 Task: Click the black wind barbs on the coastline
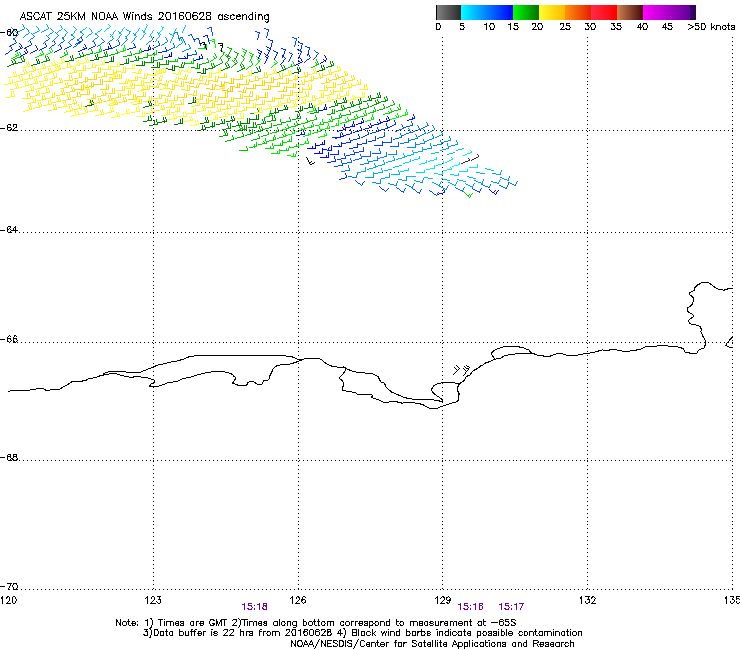462,370
